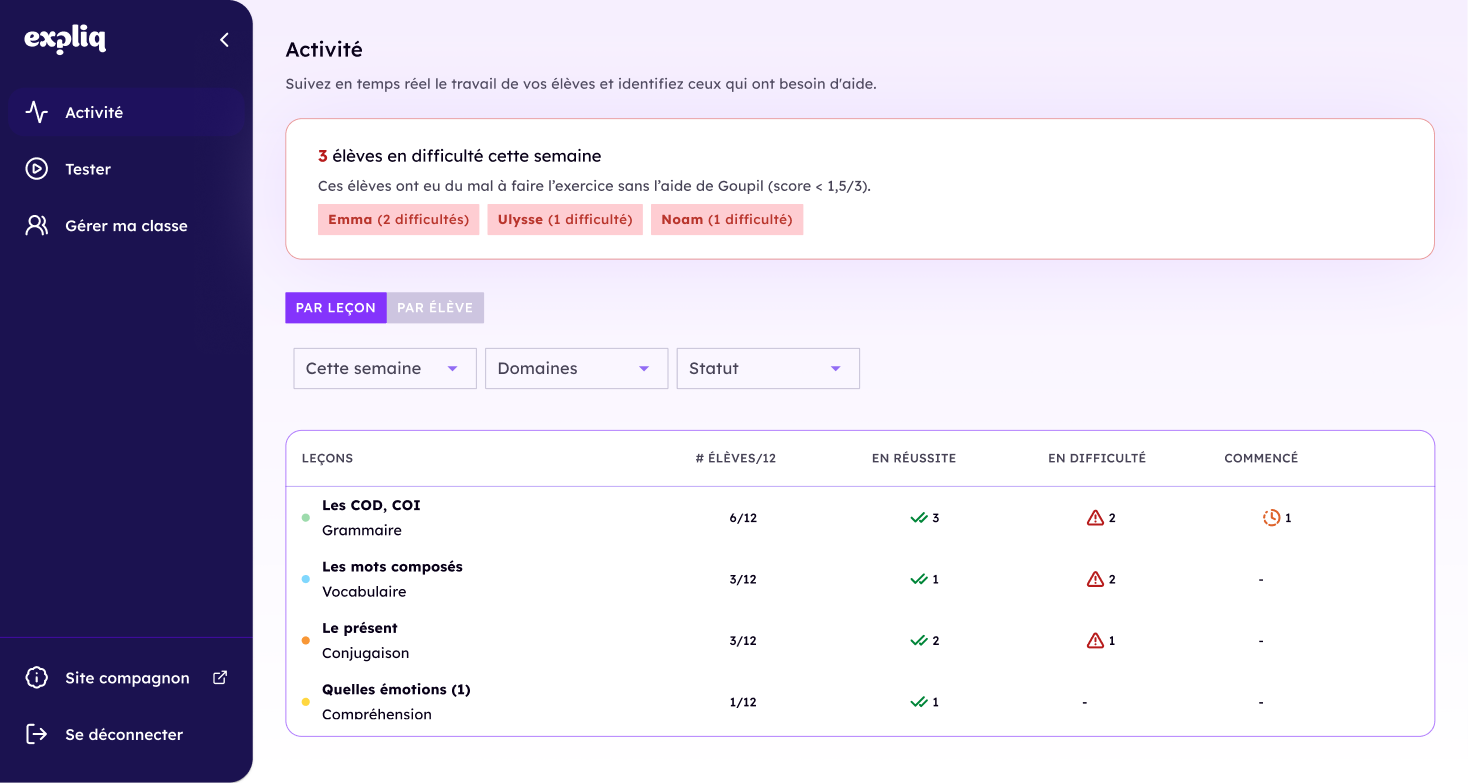Click the warning triangle in Les mots composés row

pos(1095,579)
